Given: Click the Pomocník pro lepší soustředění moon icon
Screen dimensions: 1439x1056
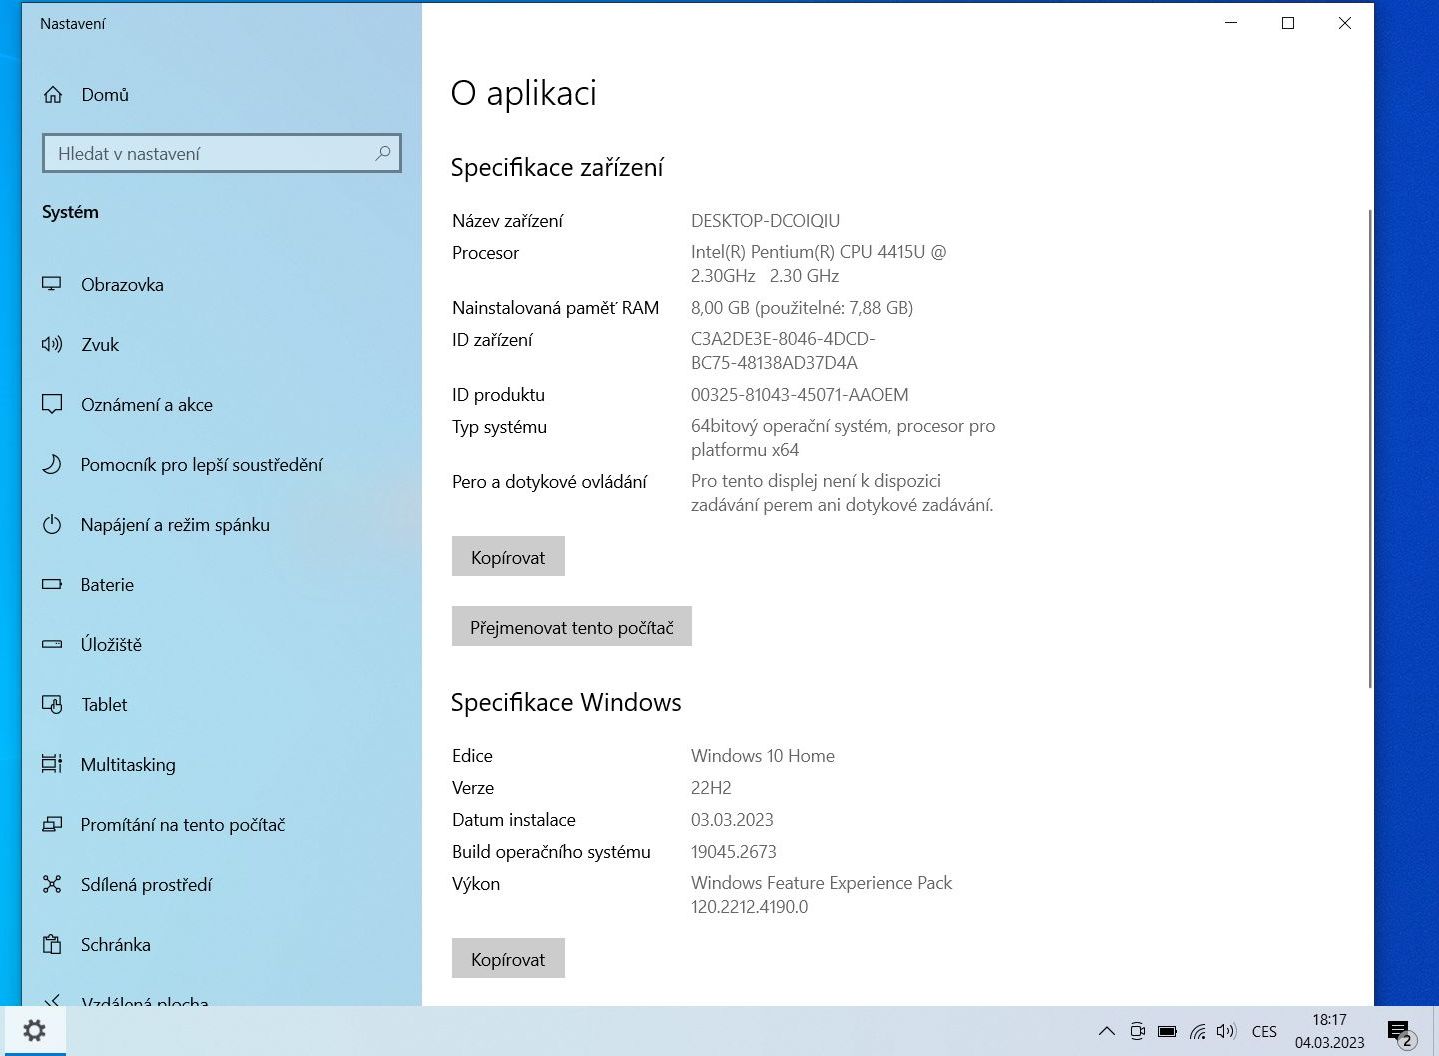Looking at the screenshot, I should [52, 464].
